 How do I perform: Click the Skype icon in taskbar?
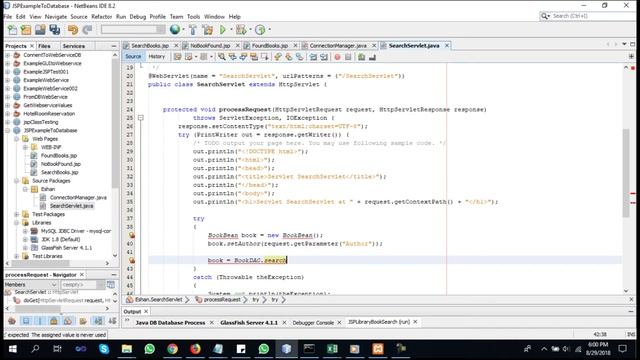104,349
